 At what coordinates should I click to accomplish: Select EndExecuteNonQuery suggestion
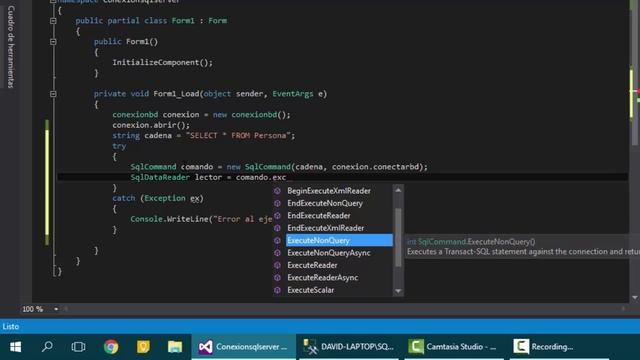pos(325,203)
